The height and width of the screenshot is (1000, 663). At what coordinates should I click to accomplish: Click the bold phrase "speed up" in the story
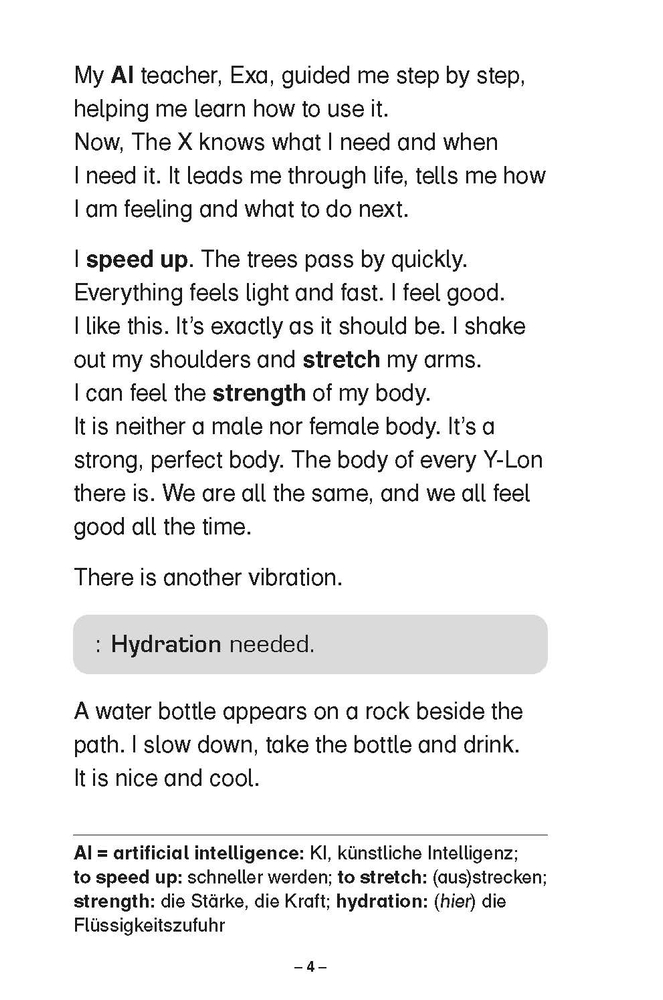click(x=137, y=260)
